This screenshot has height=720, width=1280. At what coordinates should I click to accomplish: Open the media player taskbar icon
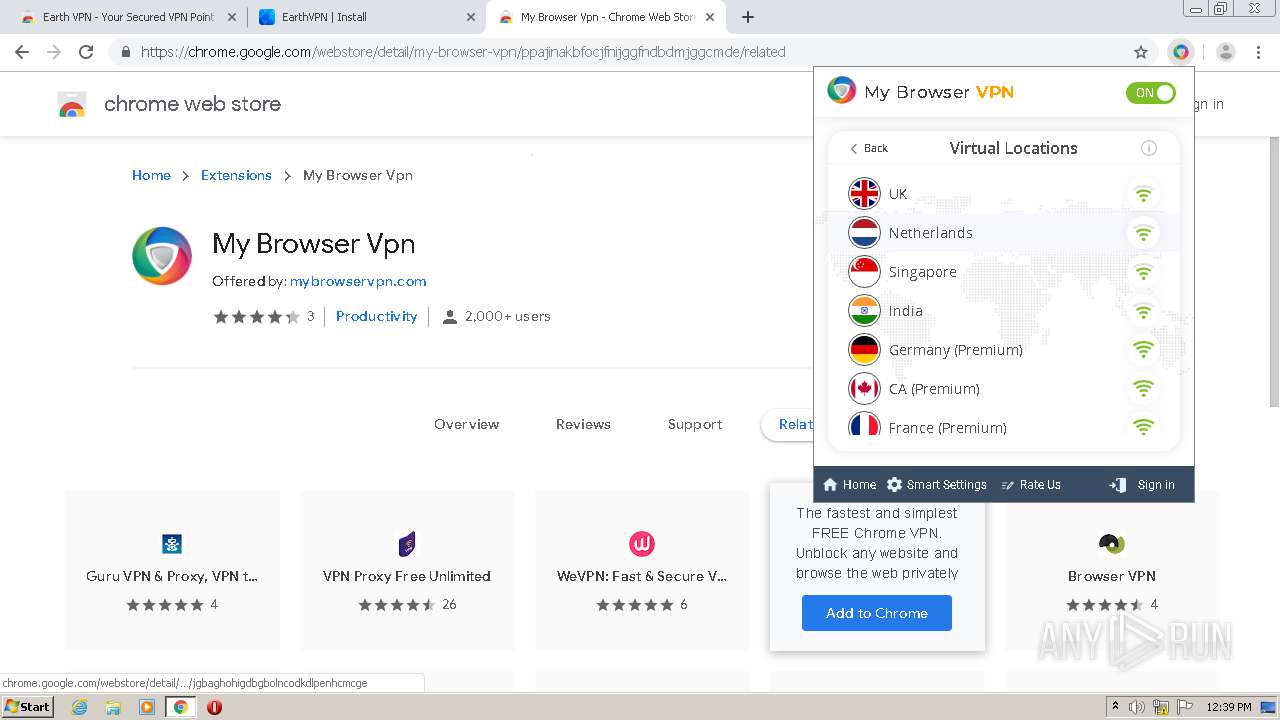(147, 707)
